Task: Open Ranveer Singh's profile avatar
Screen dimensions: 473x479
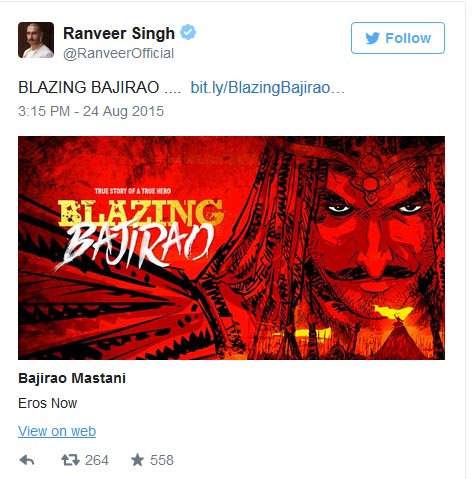Action: tap(36, 40)
